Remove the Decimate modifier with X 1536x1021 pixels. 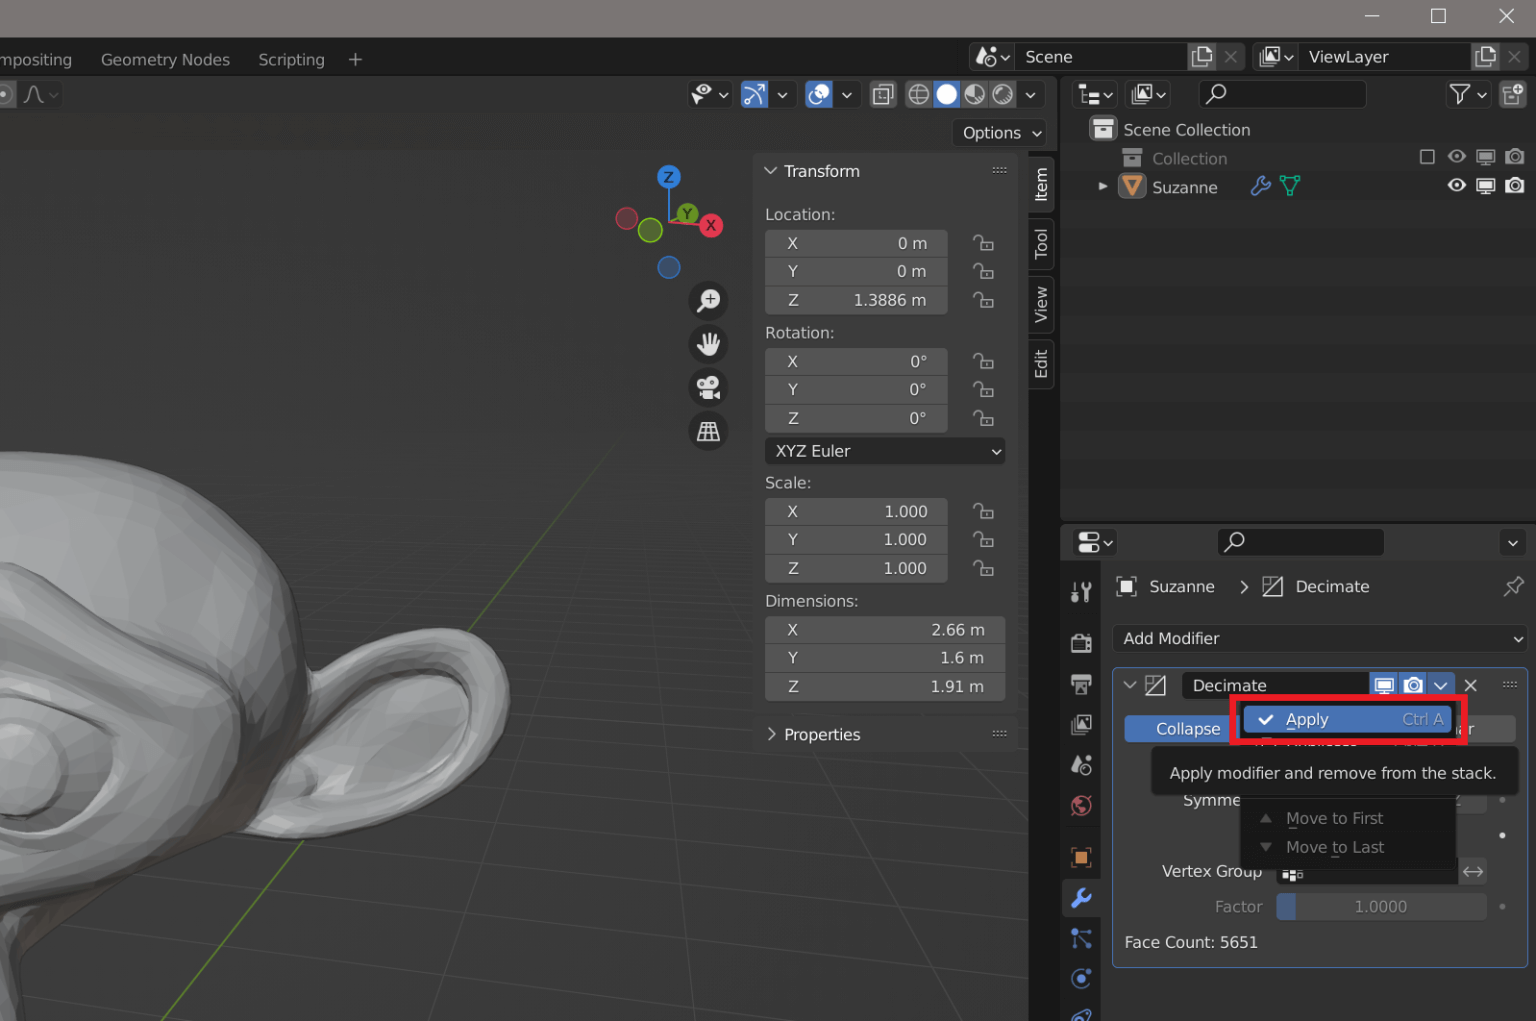[x=1470, y=685]
